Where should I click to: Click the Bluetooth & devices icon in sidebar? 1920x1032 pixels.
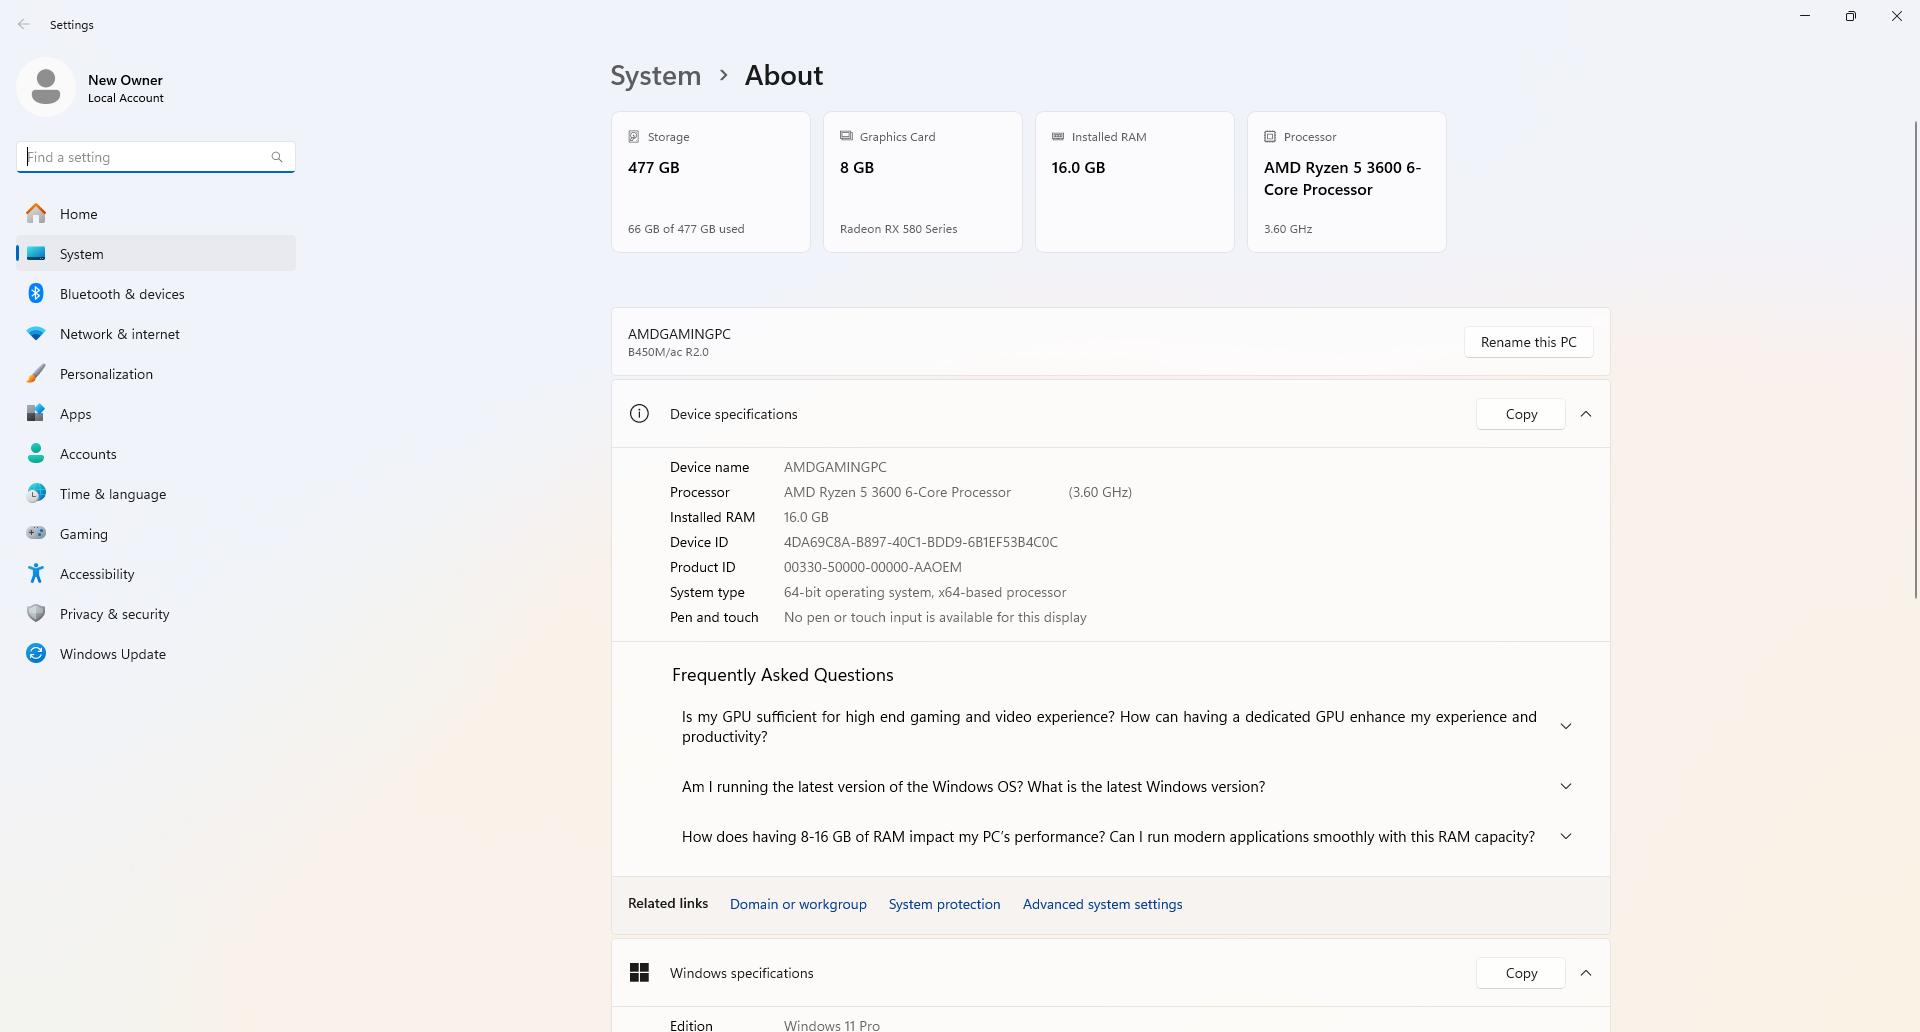[36, 294]
